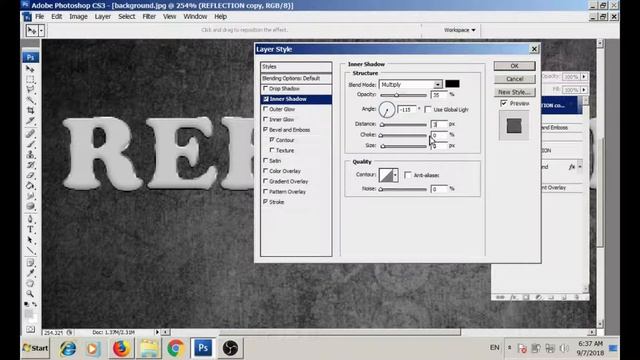
Task: Select the Hand tool
Action: (30, 283)
